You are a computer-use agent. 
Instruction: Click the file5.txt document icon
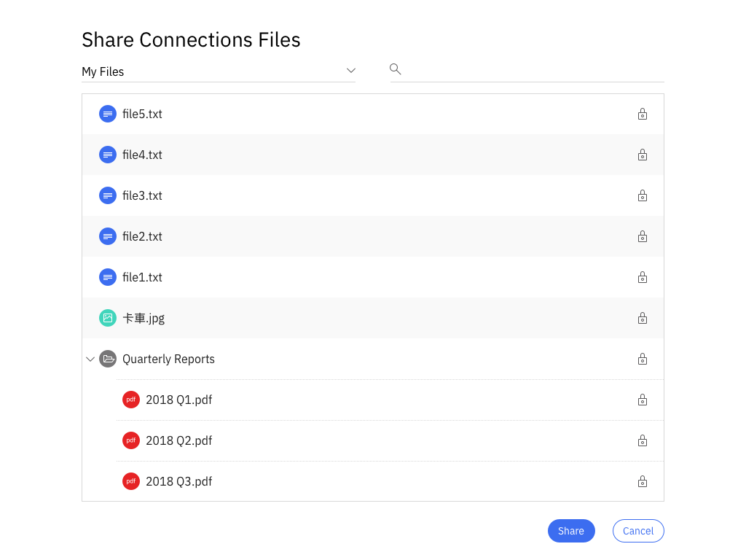[108, 114]
